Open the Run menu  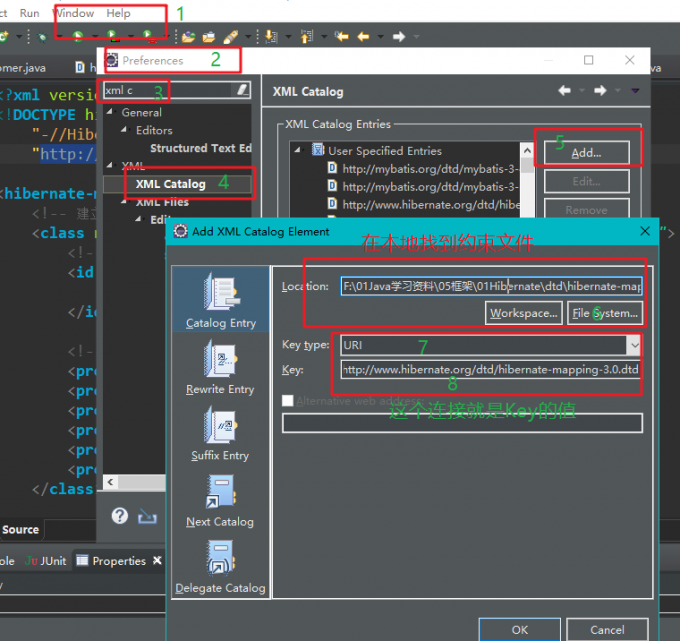(x=29, y=13)
